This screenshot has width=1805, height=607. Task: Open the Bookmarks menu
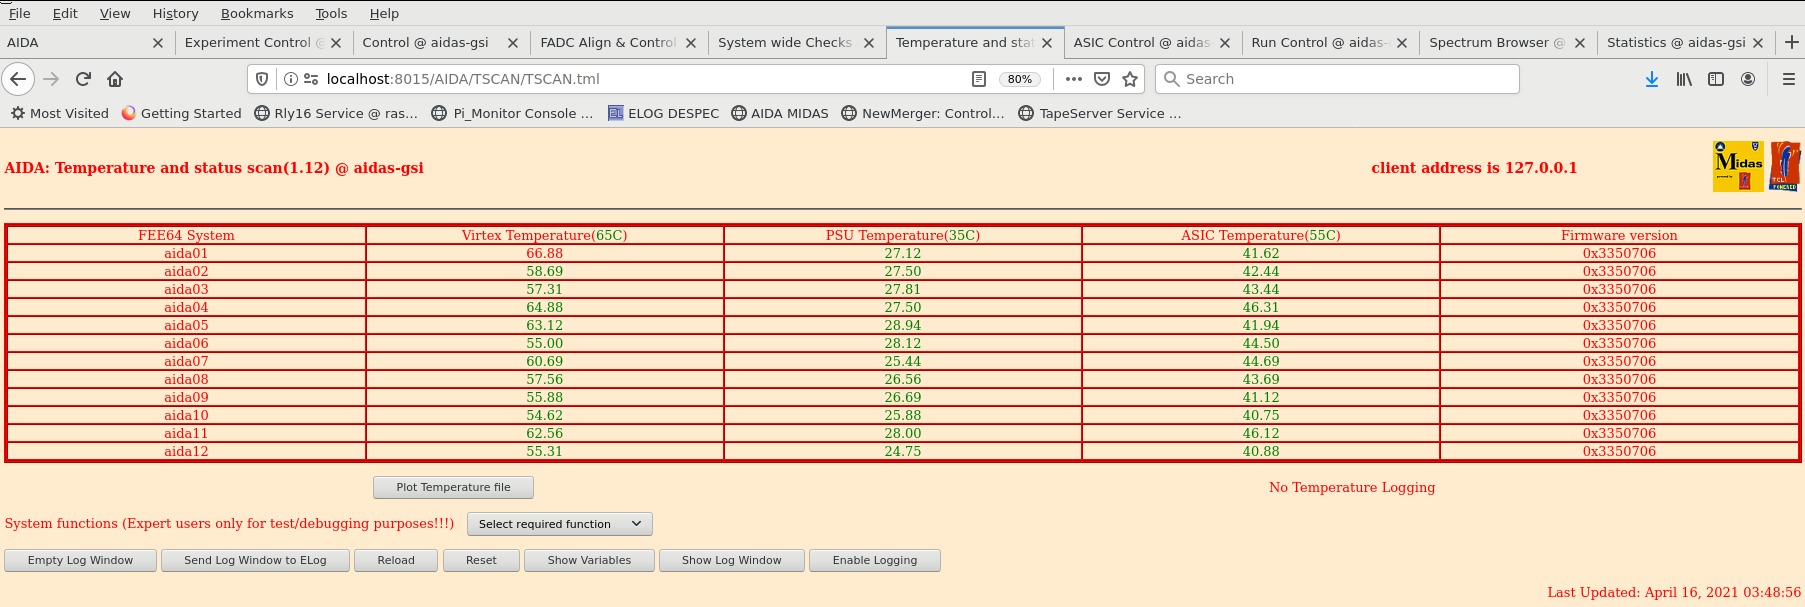pyautogui.click(x=257, y=13)
